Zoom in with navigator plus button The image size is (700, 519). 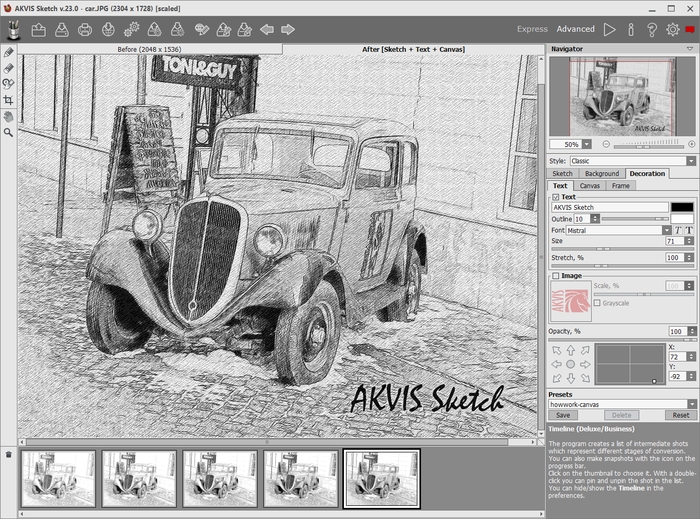(692, 144)
